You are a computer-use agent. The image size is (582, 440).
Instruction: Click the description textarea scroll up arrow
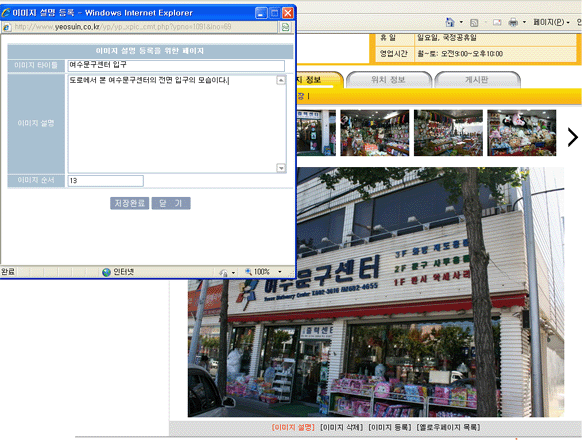pos(281,80)
